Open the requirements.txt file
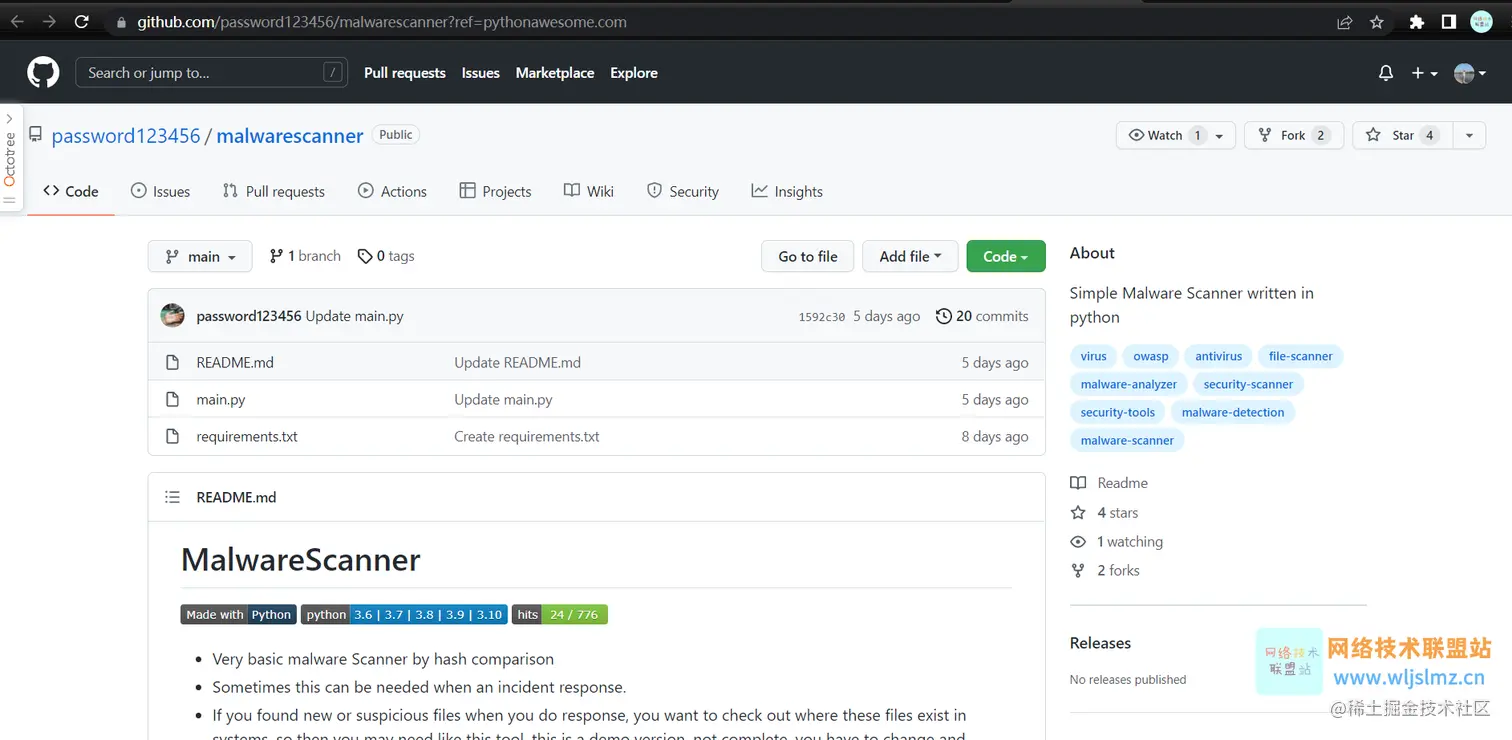This screenshot has height=740, width=1512. click(247, 437)
